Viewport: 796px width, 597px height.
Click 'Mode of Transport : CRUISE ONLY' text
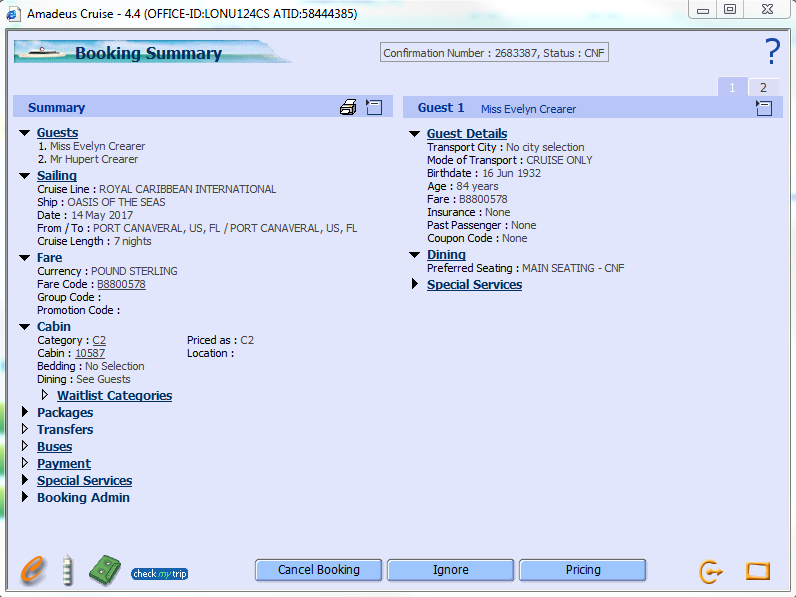[x=510, y=160]
